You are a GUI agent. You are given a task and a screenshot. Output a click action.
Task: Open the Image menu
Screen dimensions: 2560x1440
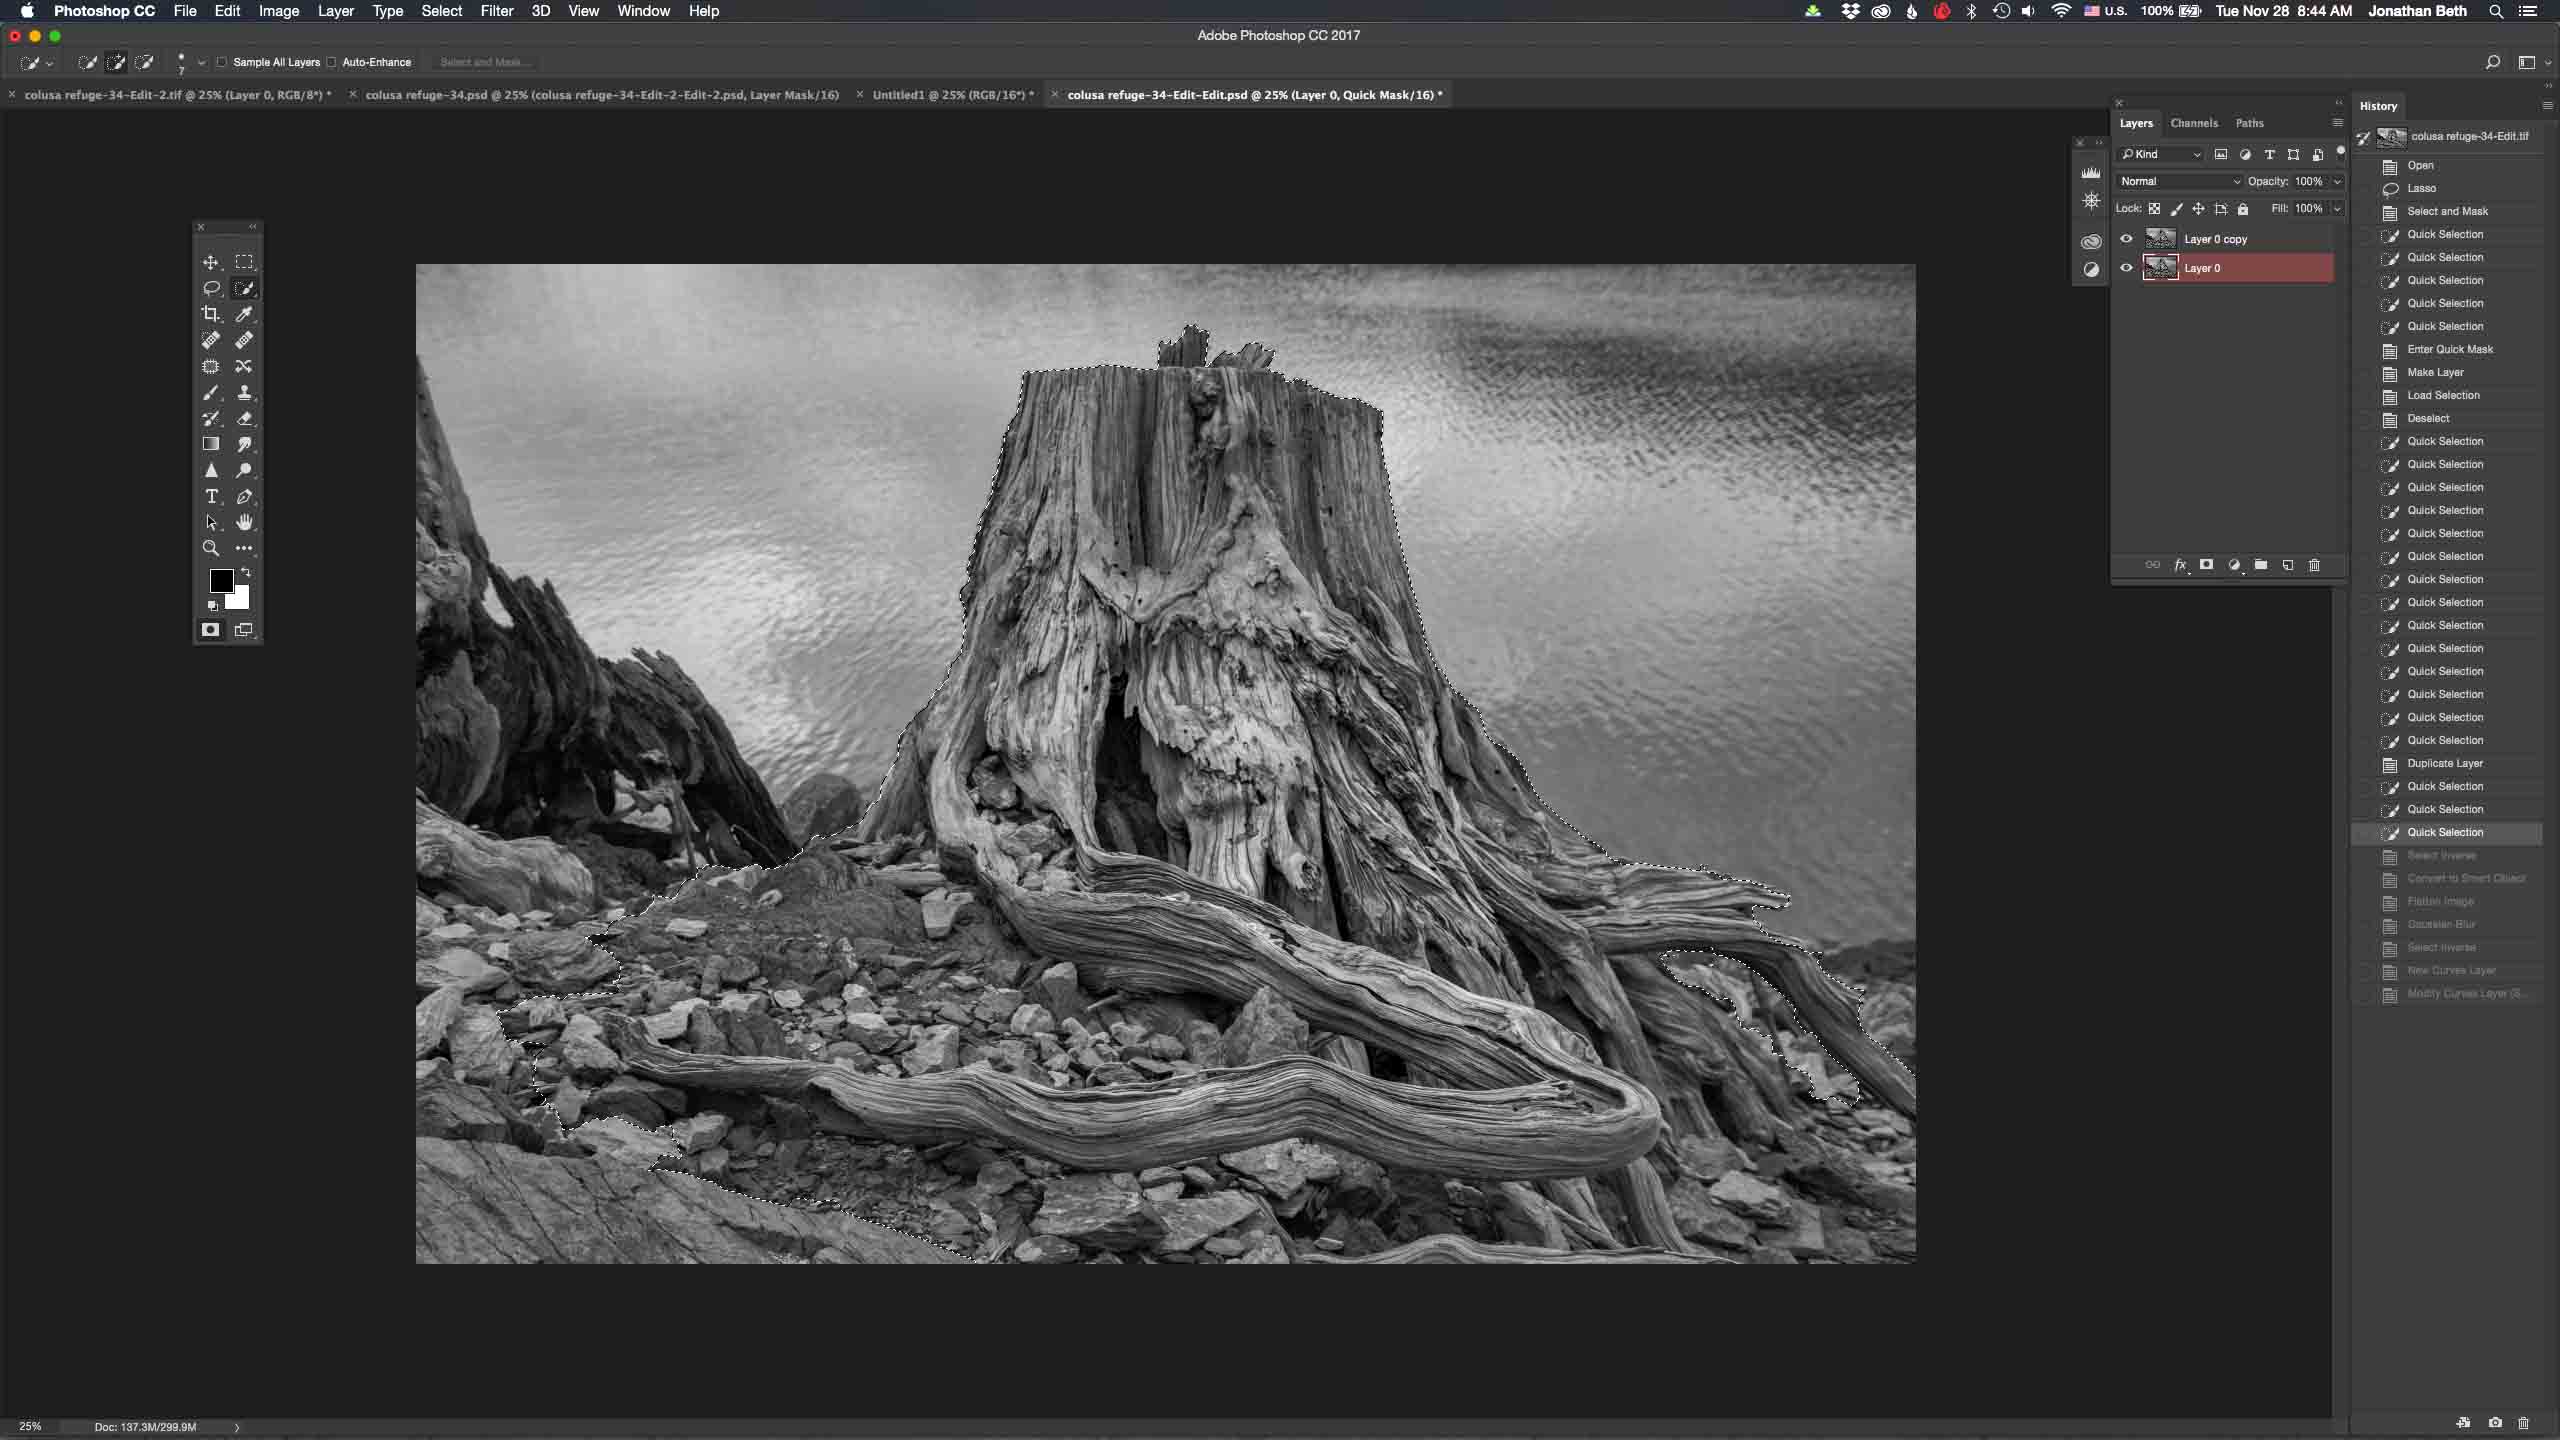click(x=279, y=11)
